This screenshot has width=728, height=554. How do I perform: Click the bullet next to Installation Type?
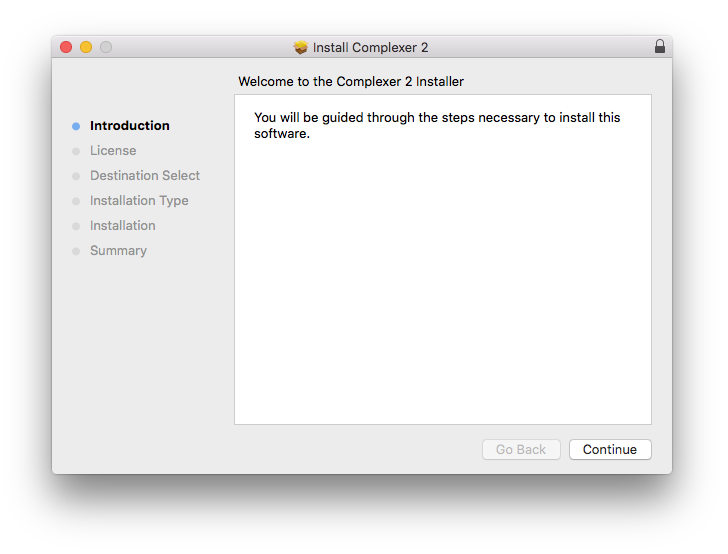(76, 201)
